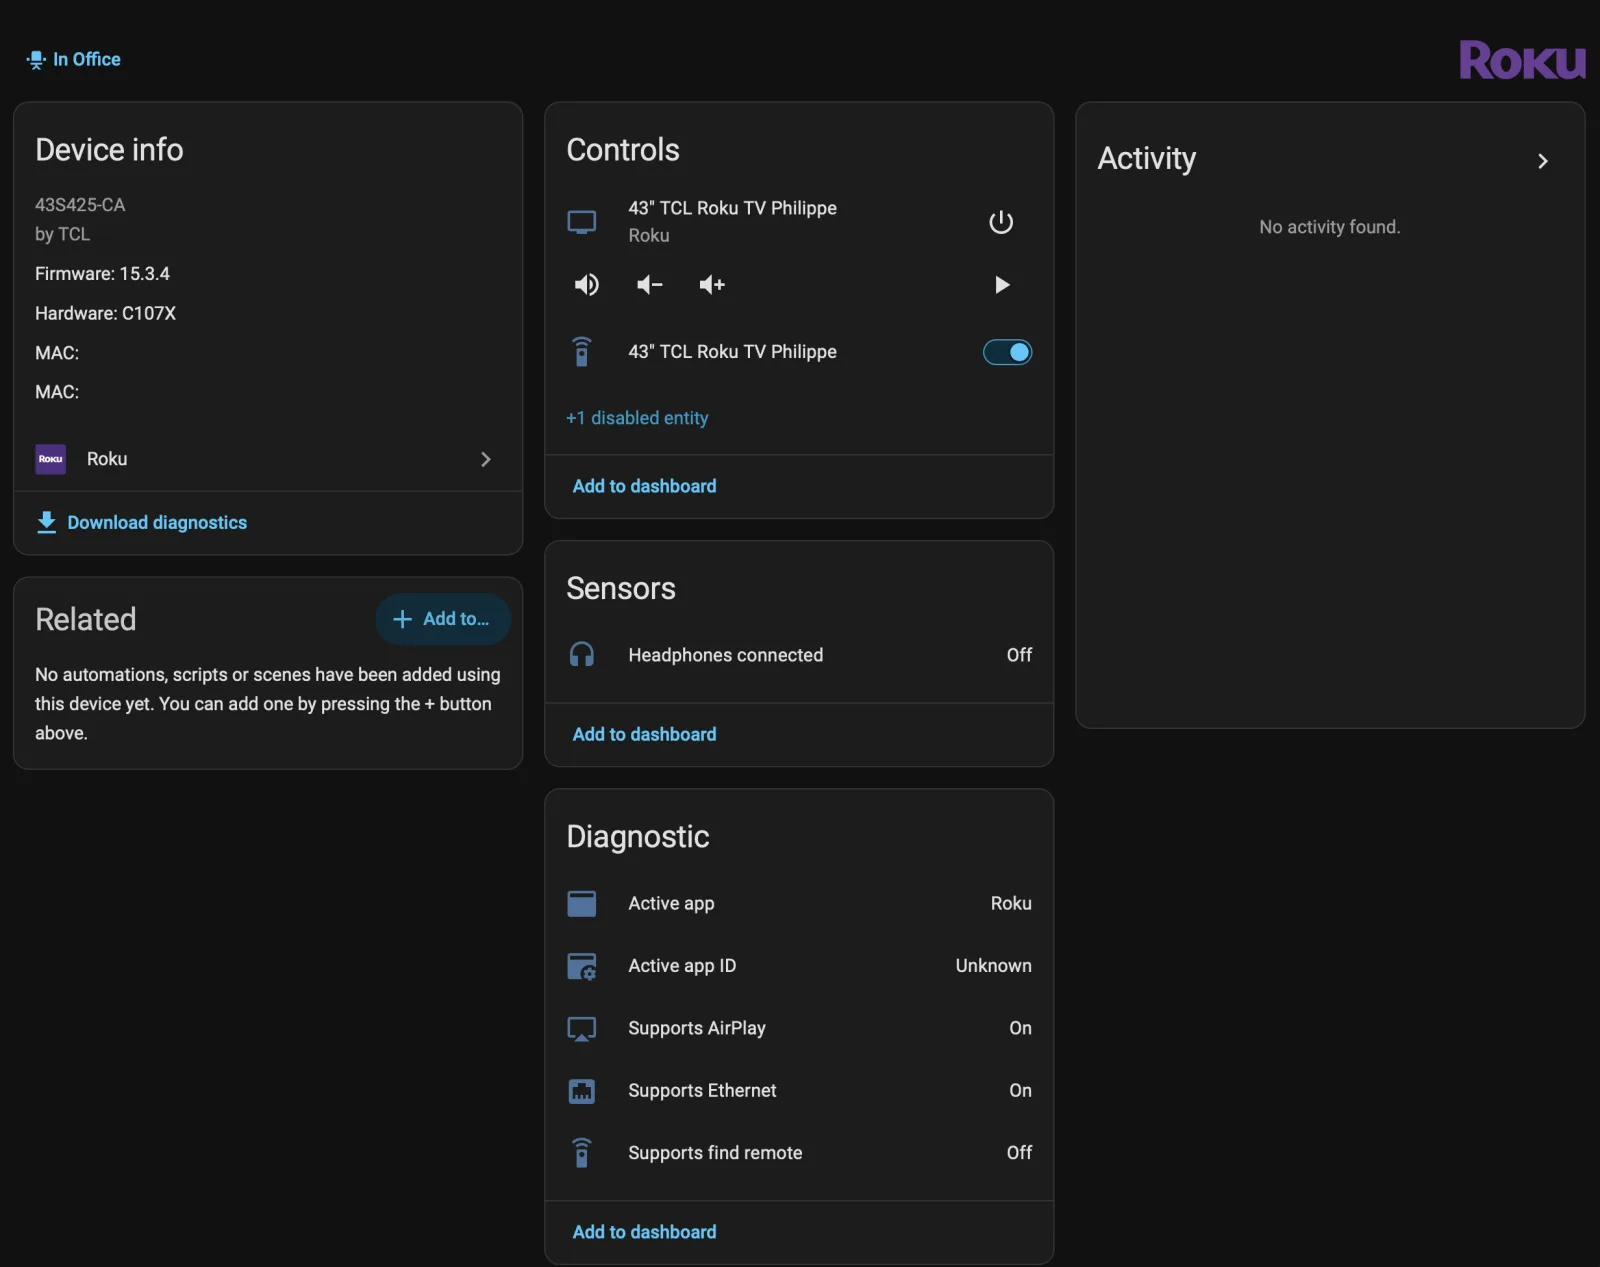The image size is (1600, 1267).
Task: Click the Supports Ethernet icon
Action: pyautogui.click(x=582, y=1091)
